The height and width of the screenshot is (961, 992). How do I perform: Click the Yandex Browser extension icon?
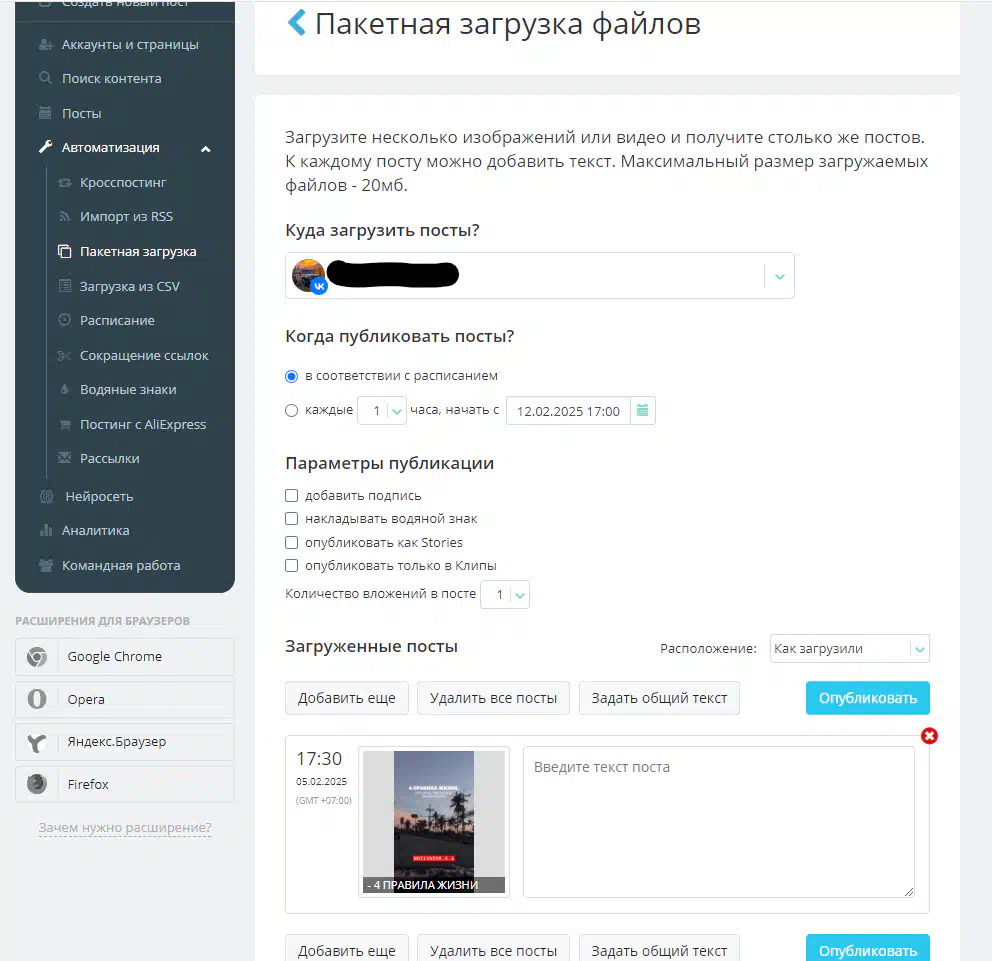[37, 741]
